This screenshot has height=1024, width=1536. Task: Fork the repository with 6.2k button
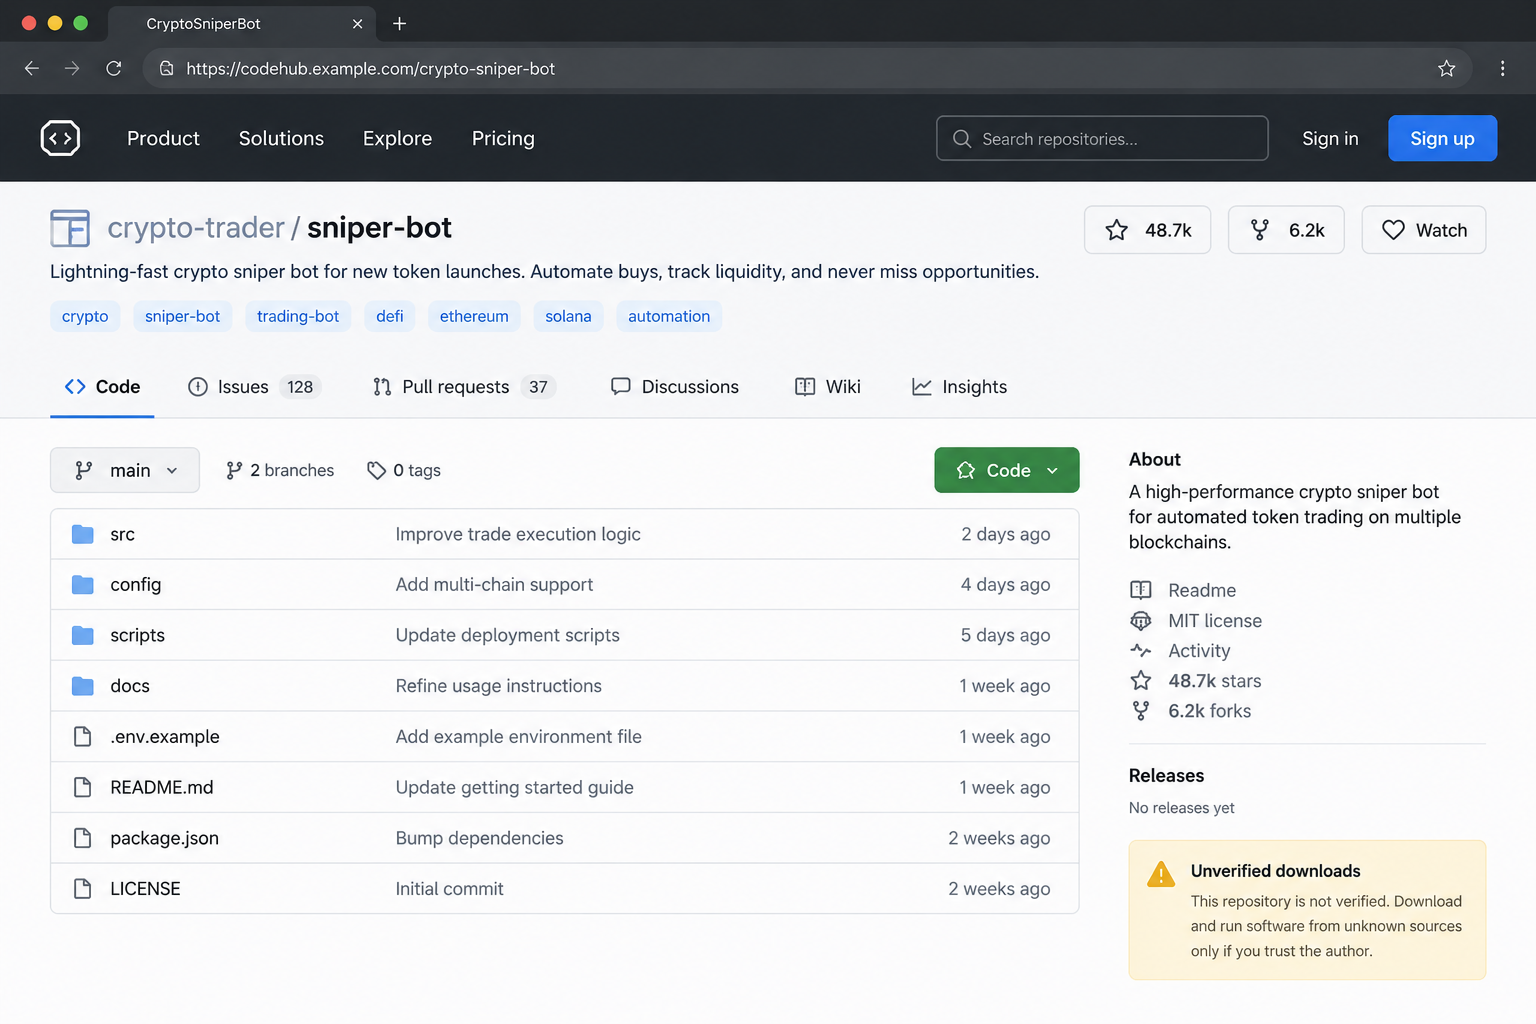click(1286, 230)
